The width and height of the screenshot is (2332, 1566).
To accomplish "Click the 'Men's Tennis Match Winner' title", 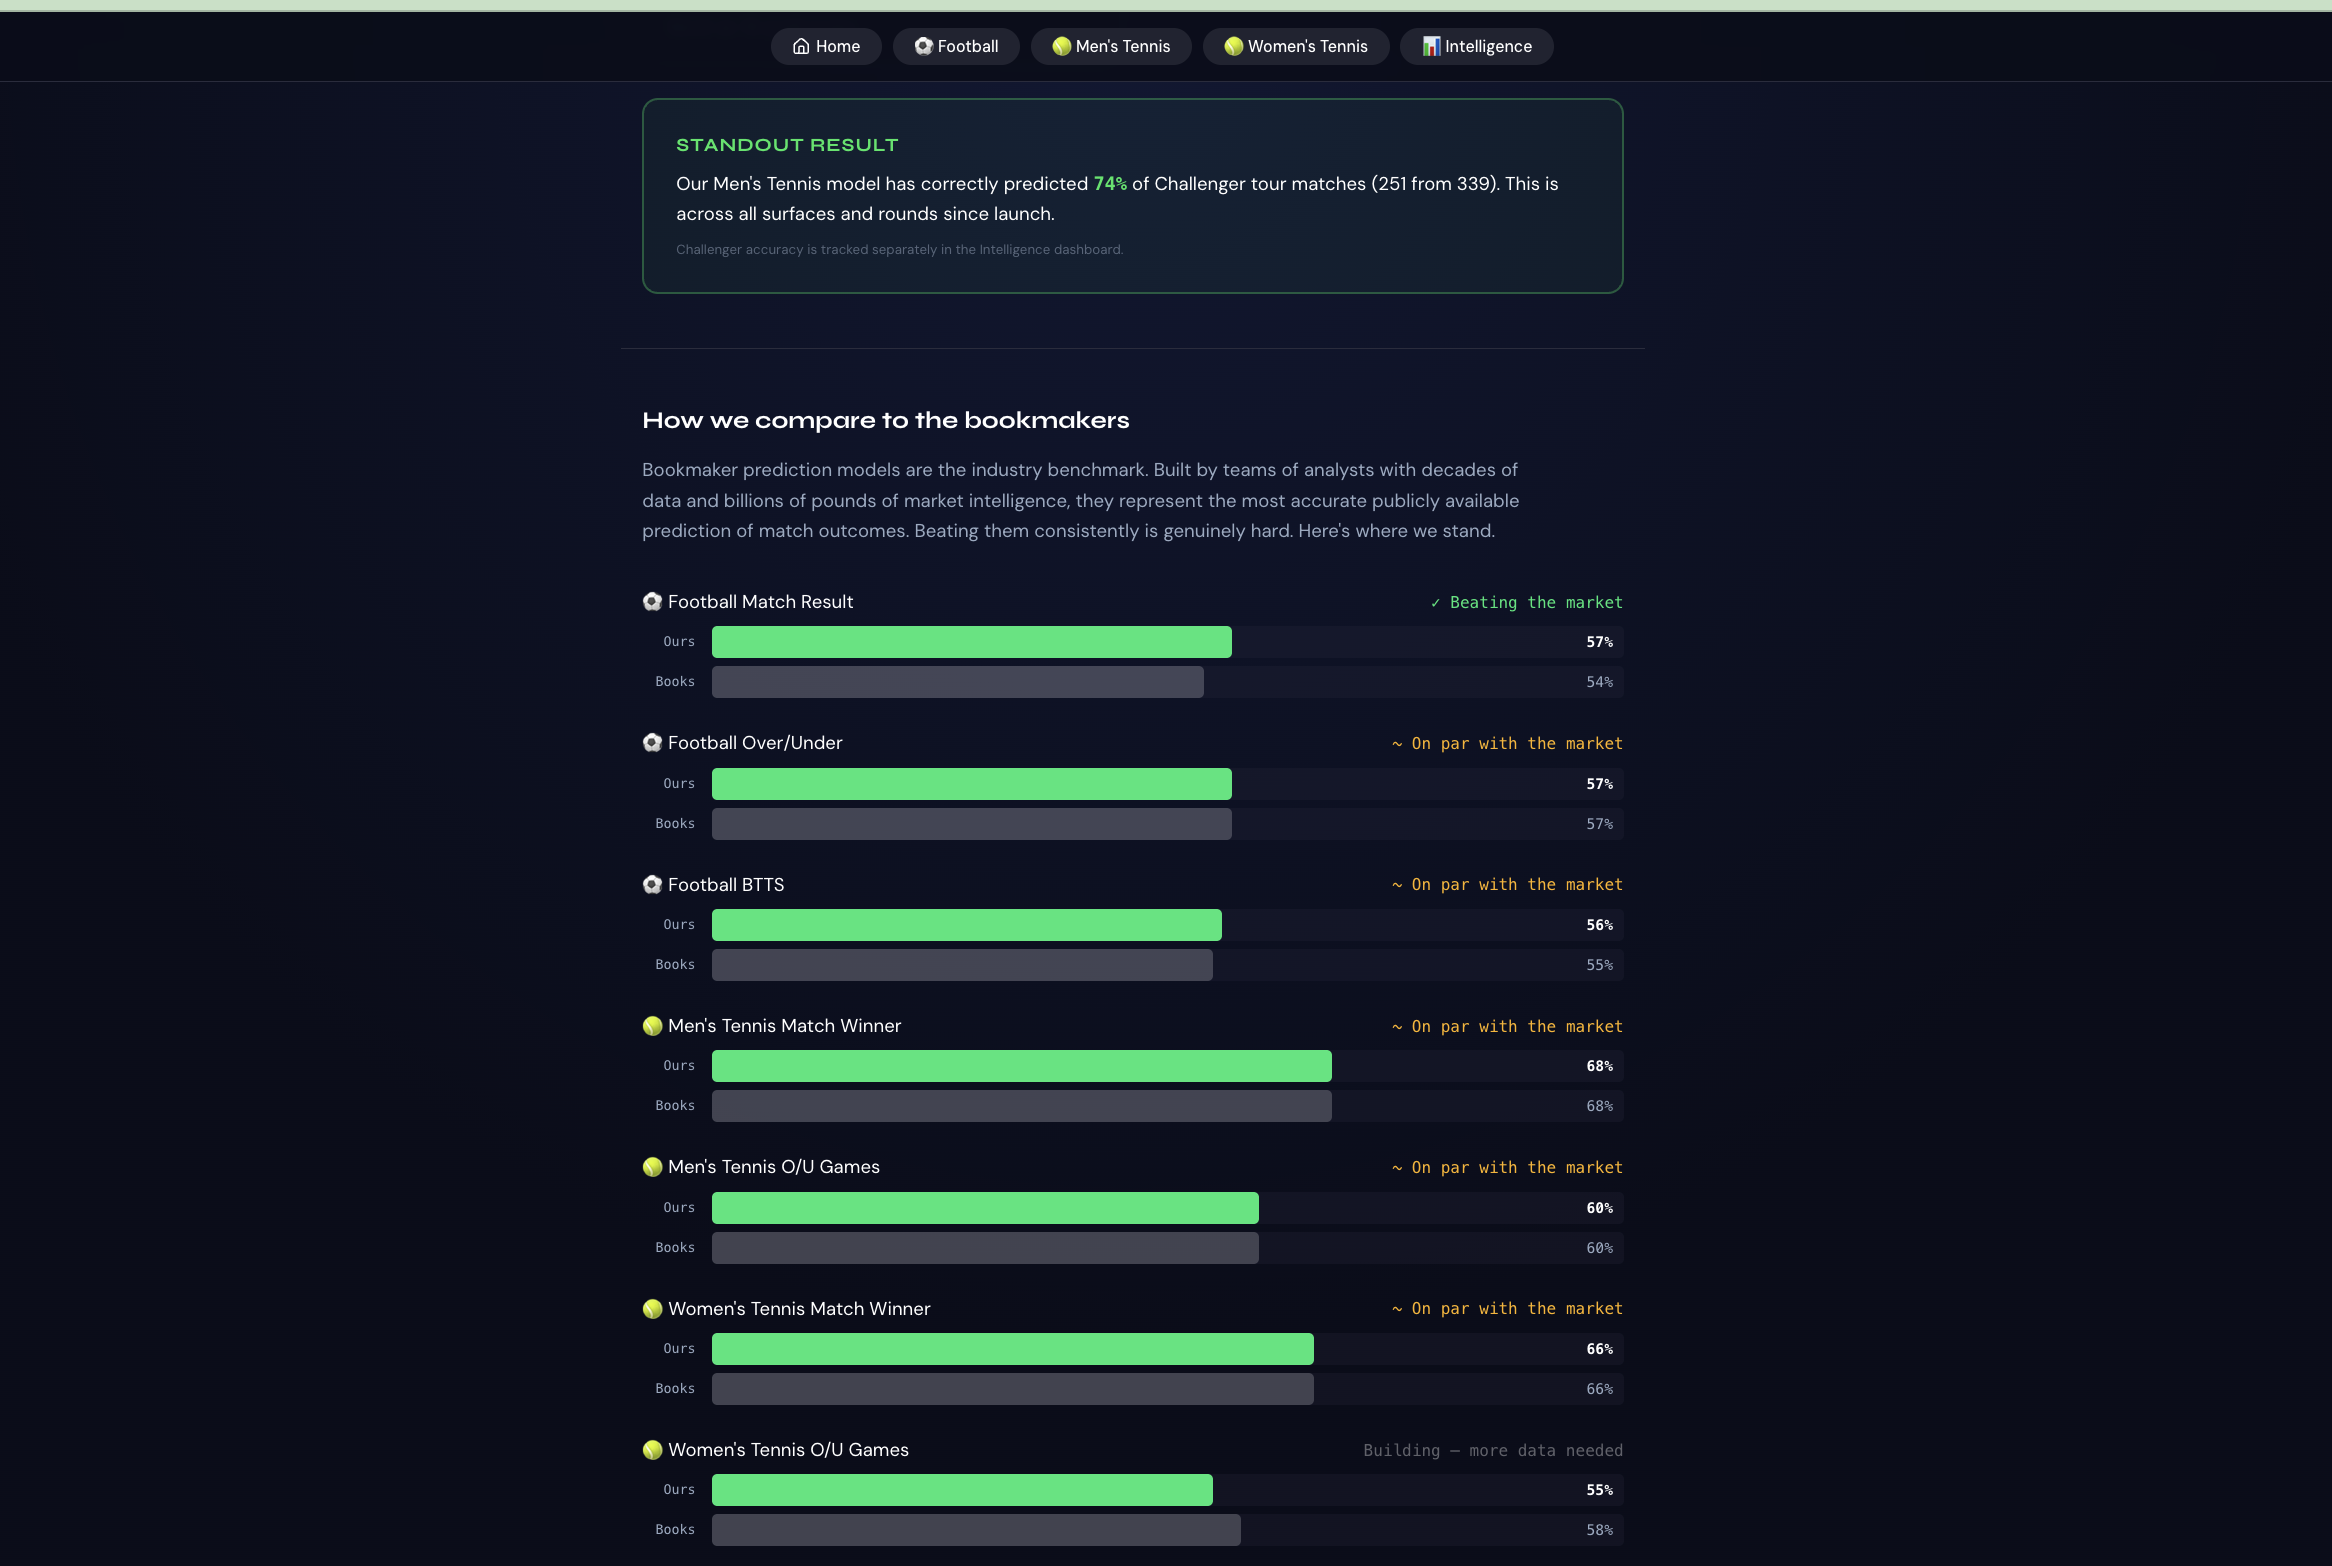I will [784, 1026].
